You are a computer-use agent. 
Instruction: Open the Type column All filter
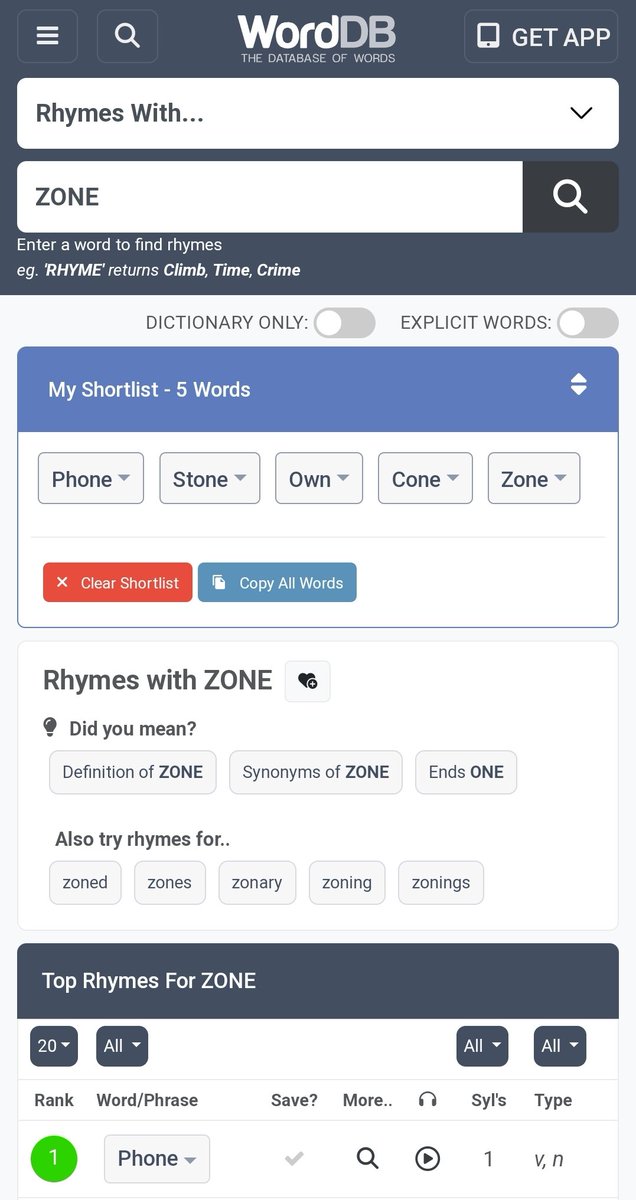coord(560,1046)
